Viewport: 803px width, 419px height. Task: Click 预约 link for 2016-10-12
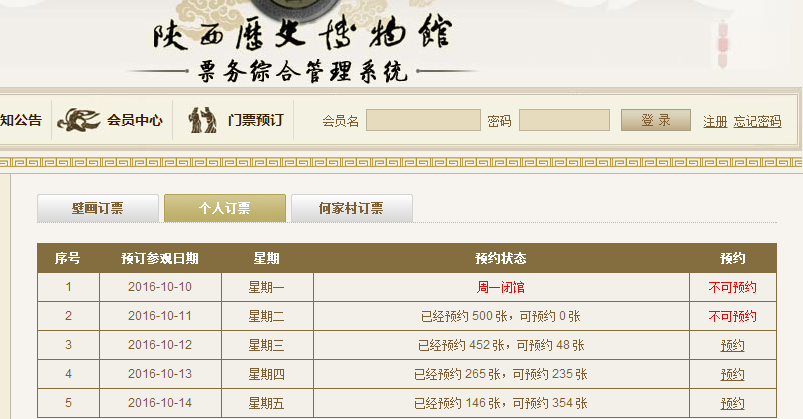tap(732, 346)
